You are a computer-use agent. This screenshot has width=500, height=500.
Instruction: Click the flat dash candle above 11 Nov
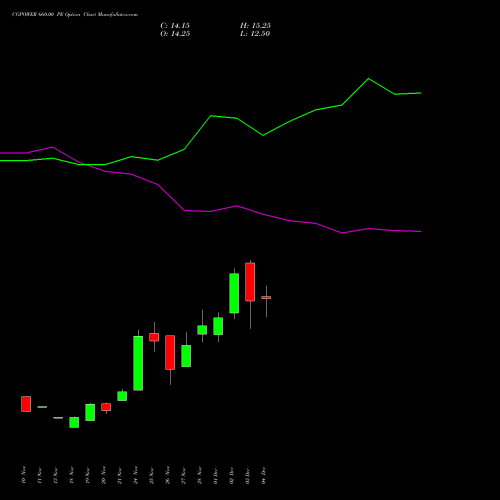[42, 407]
